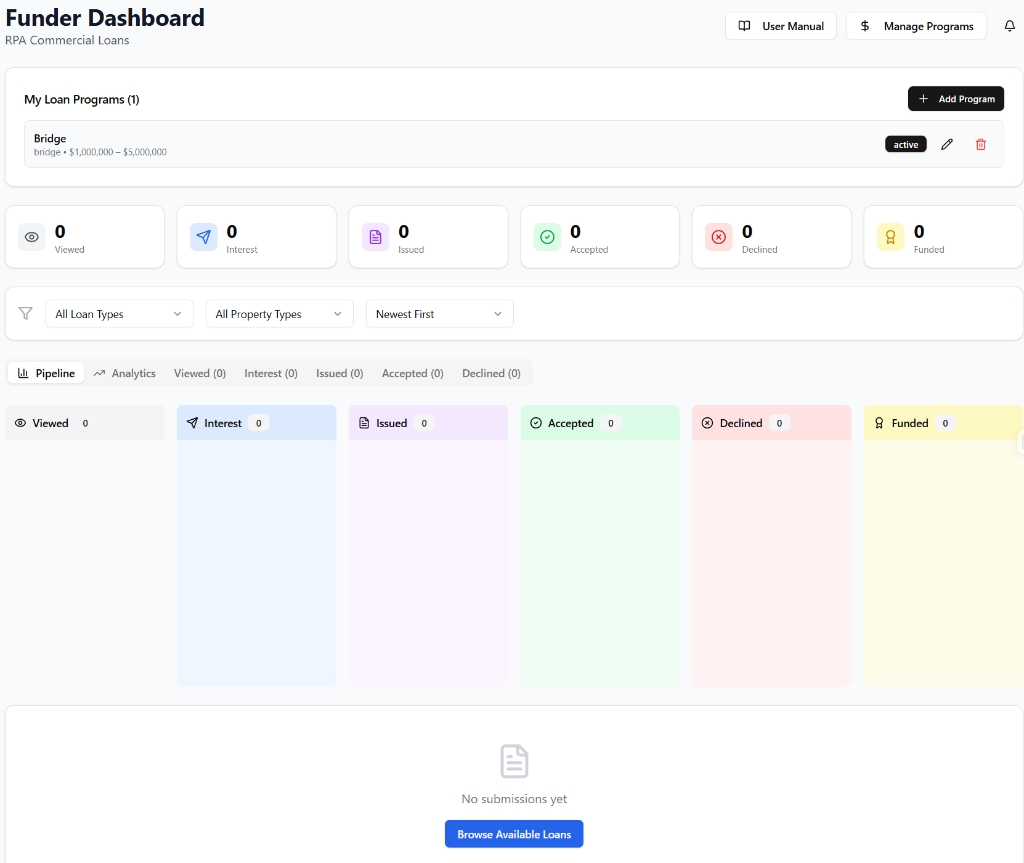Click the RPA Commercial Loans subtitle
This screenshot has width=1024, height=863.
[x=67, y=41]
